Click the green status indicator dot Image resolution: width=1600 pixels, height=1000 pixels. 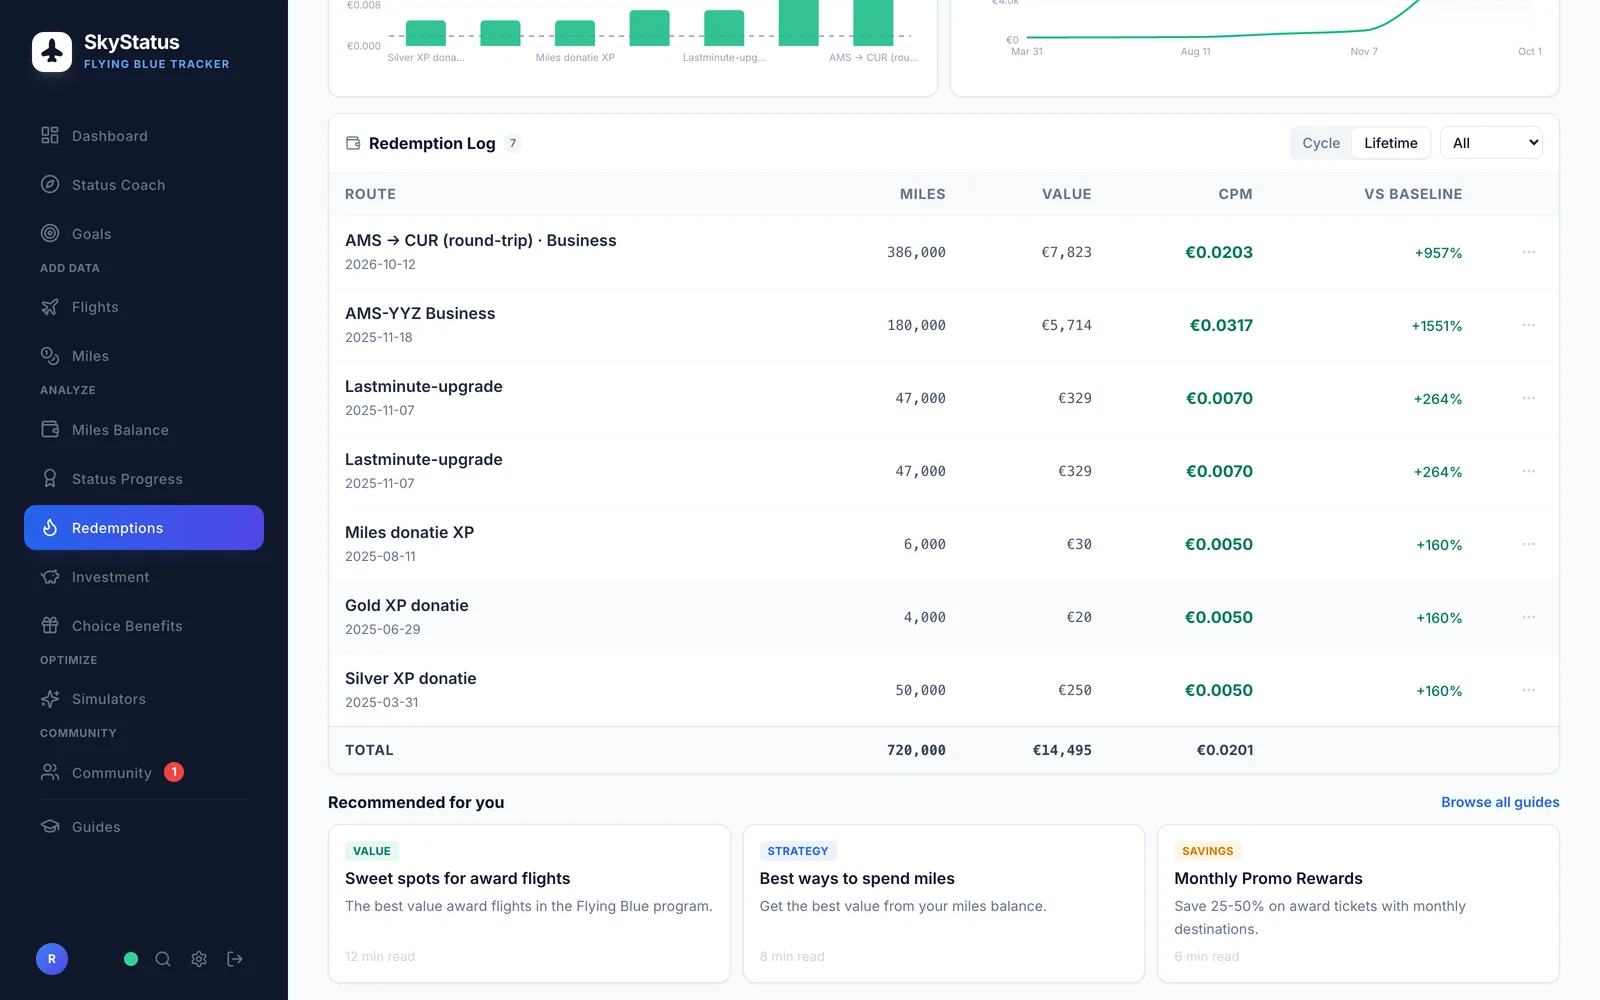tap(131, 959)
